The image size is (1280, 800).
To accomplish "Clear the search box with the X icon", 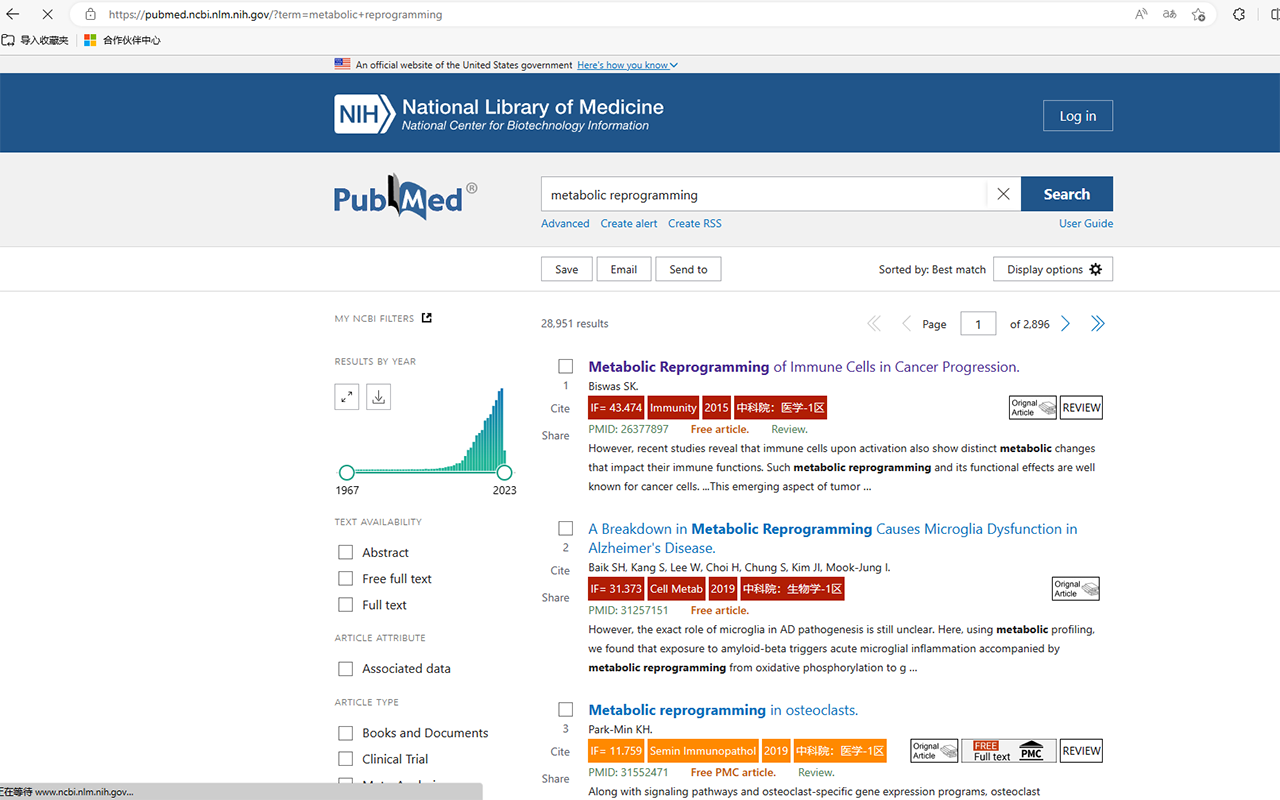I will click(x=1003, y=194).
